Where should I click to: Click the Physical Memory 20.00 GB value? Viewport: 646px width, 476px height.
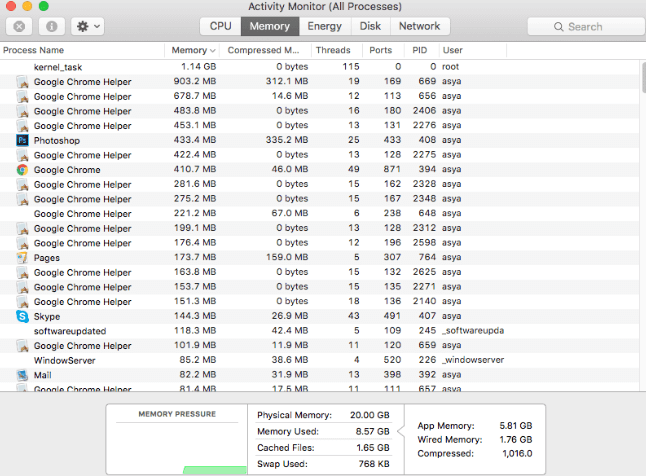tap(370, 415)
